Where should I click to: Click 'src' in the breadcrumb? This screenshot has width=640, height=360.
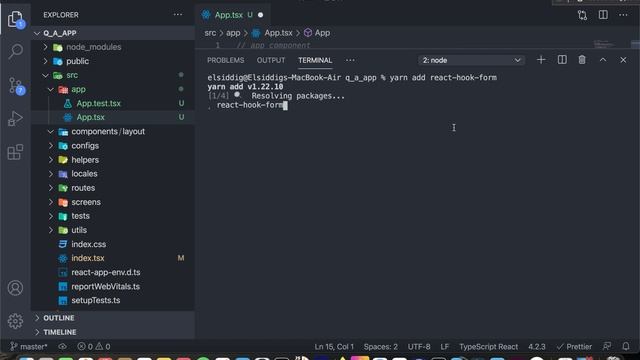(210, 33)
